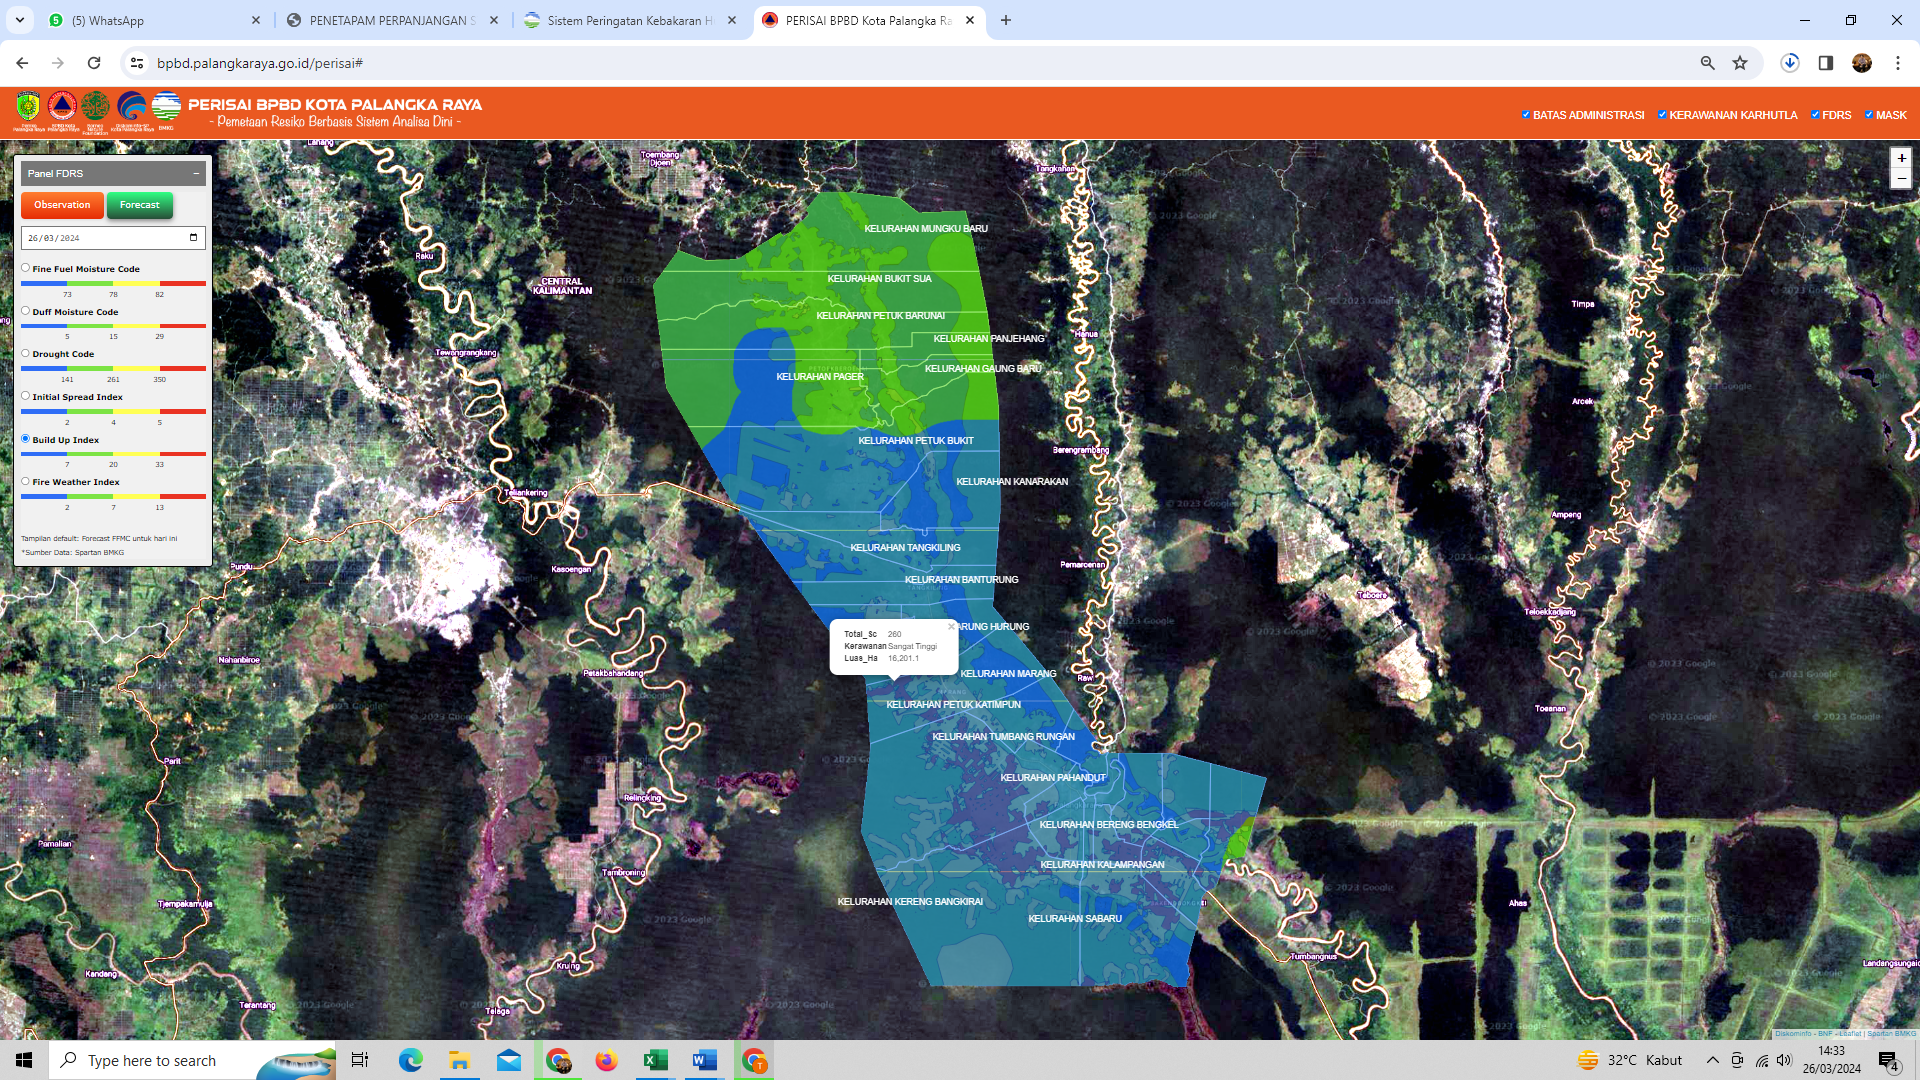Viewport: 1920px width, 1080px height.
Task: Click the Diskominfo Kota Palangka Raya logo
Action: tap(131, 107)
